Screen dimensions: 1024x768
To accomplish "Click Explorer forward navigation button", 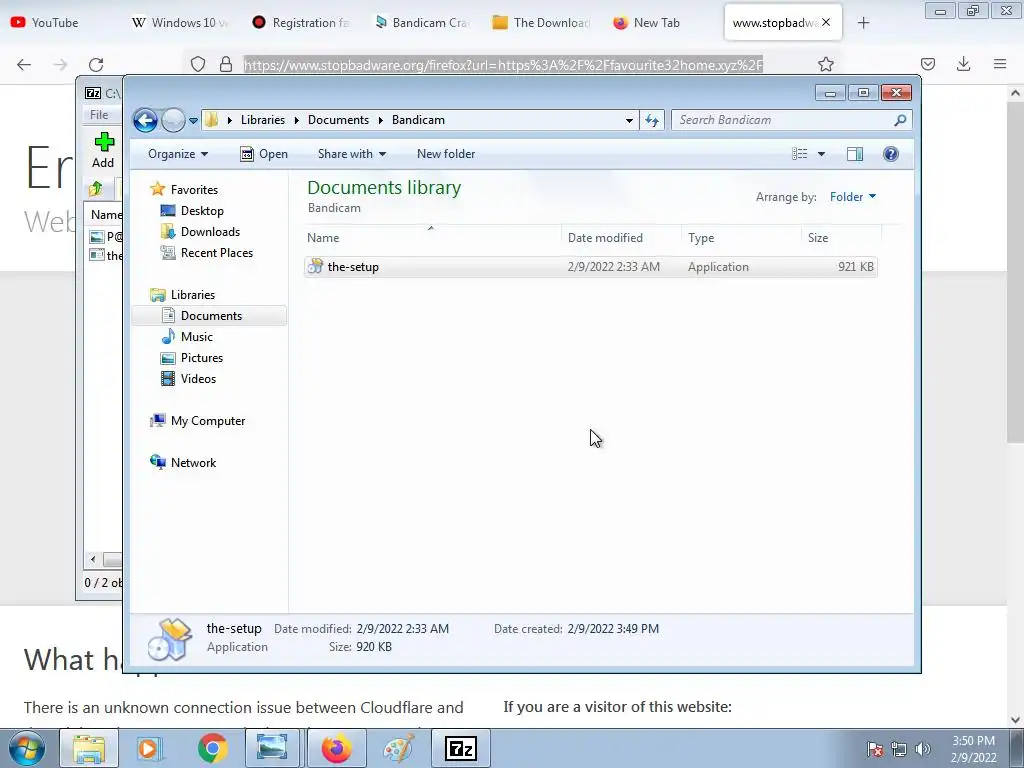I will (x=173, y=120).
